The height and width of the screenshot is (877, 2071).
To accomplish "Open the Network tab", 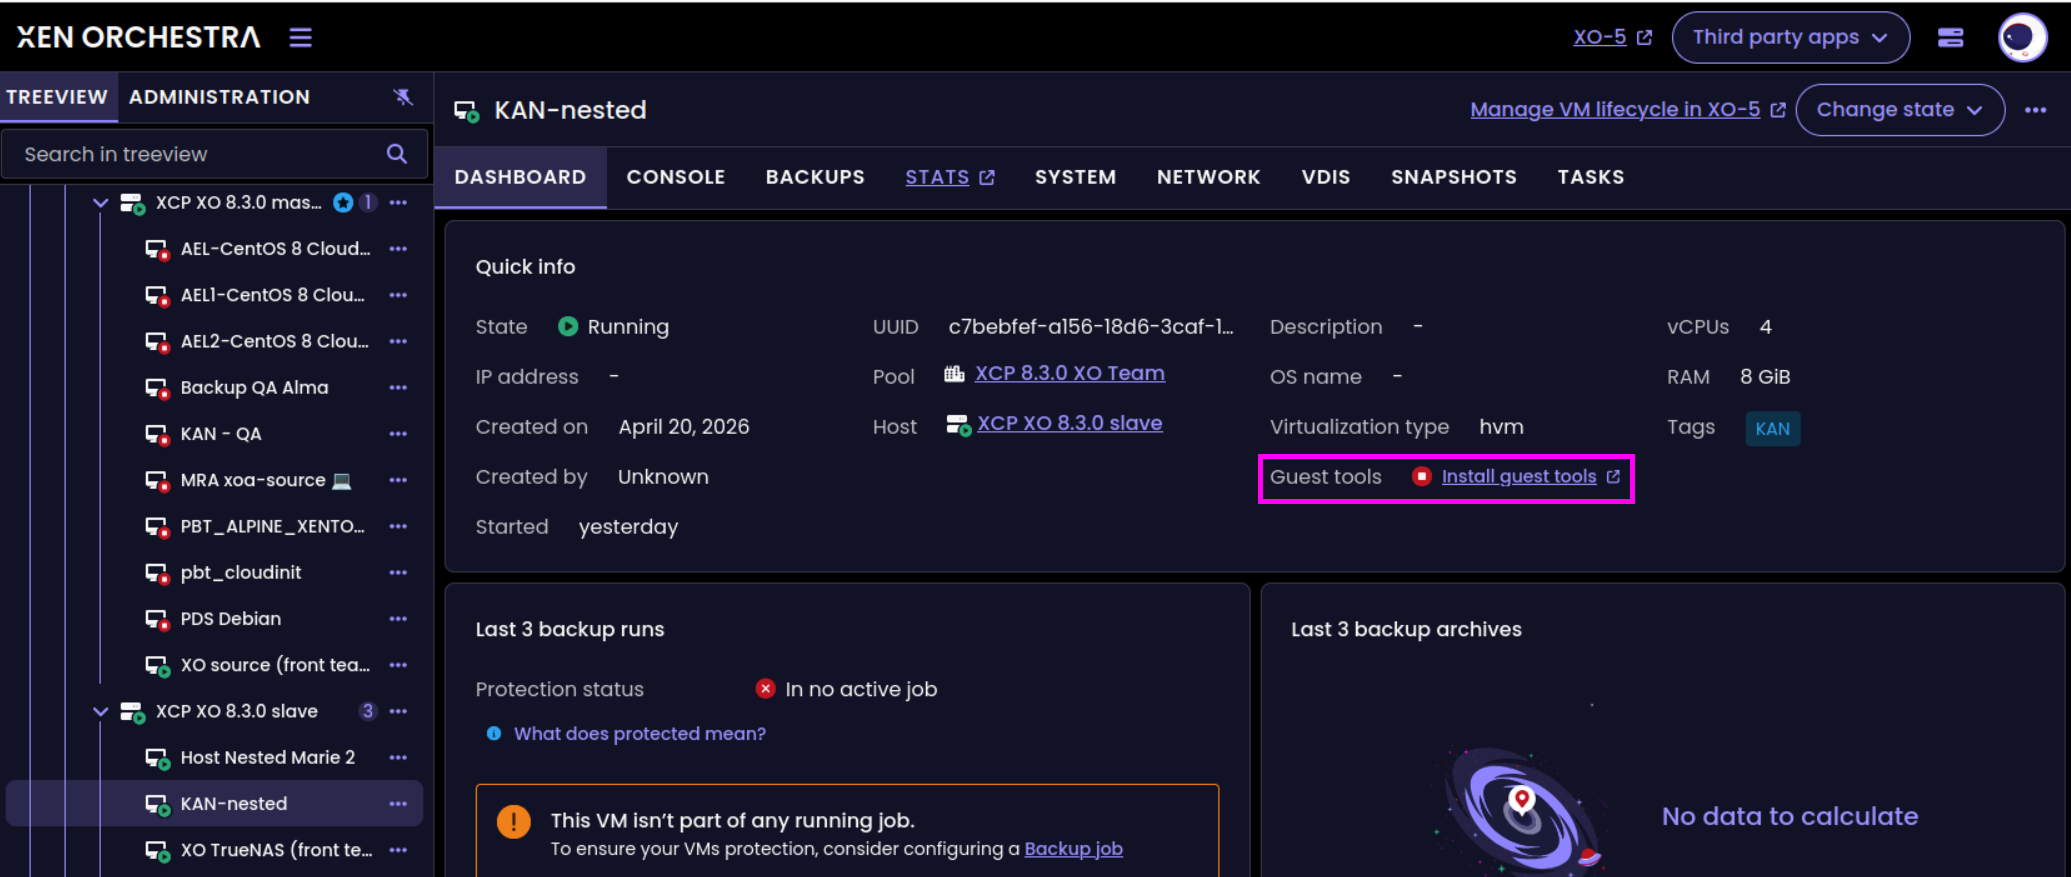I will [x=1208, y=177].
